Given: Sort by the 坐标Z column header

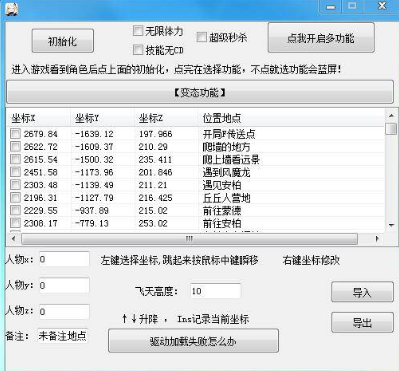Looking at the screenshot, I should pos(166,118).
